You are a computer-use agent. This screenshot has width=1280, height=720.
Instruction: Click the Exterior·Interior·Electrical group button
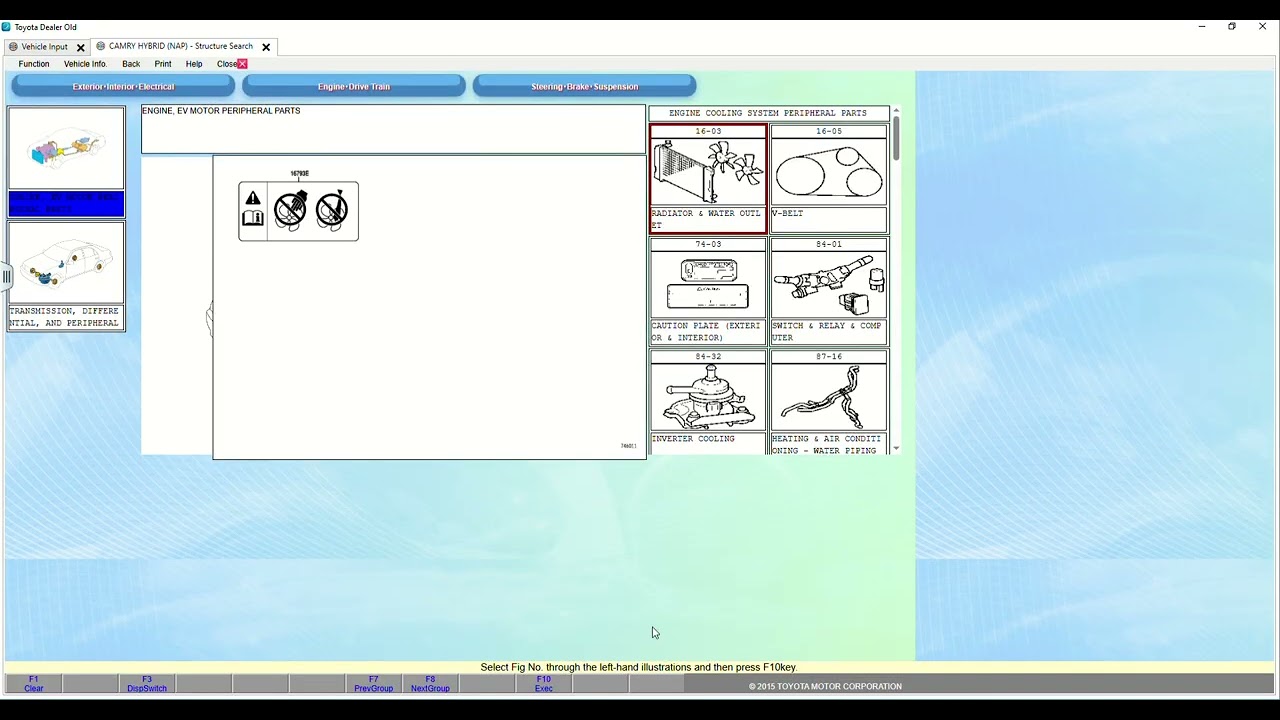(123, 87)
